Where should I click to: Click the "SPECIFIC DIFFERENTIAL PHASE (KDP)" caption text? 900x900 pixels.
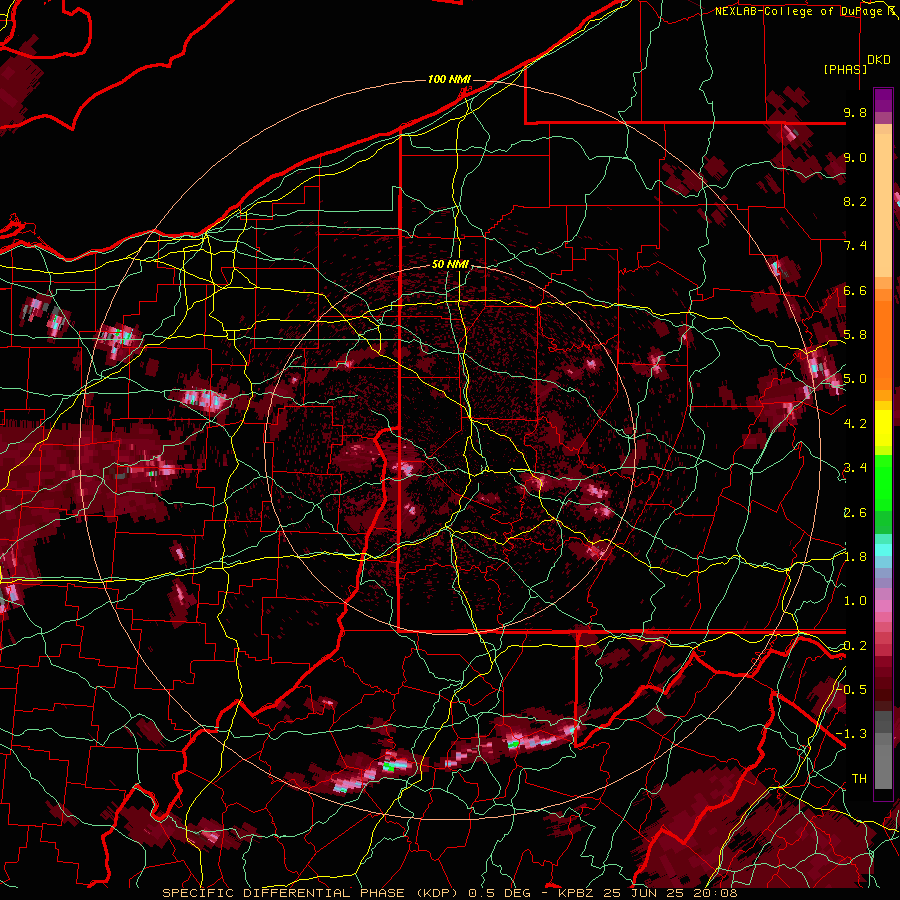(x=313, y=893)
